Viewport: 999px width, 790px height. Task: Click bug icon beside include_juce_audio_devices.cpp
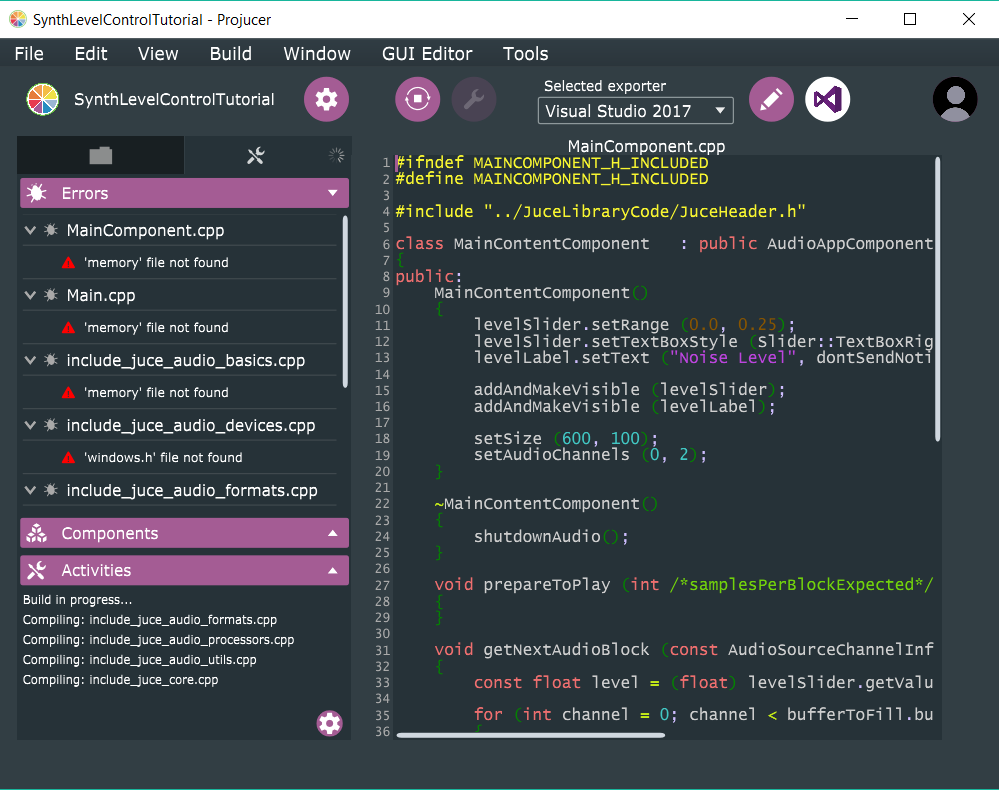[51, 425]
